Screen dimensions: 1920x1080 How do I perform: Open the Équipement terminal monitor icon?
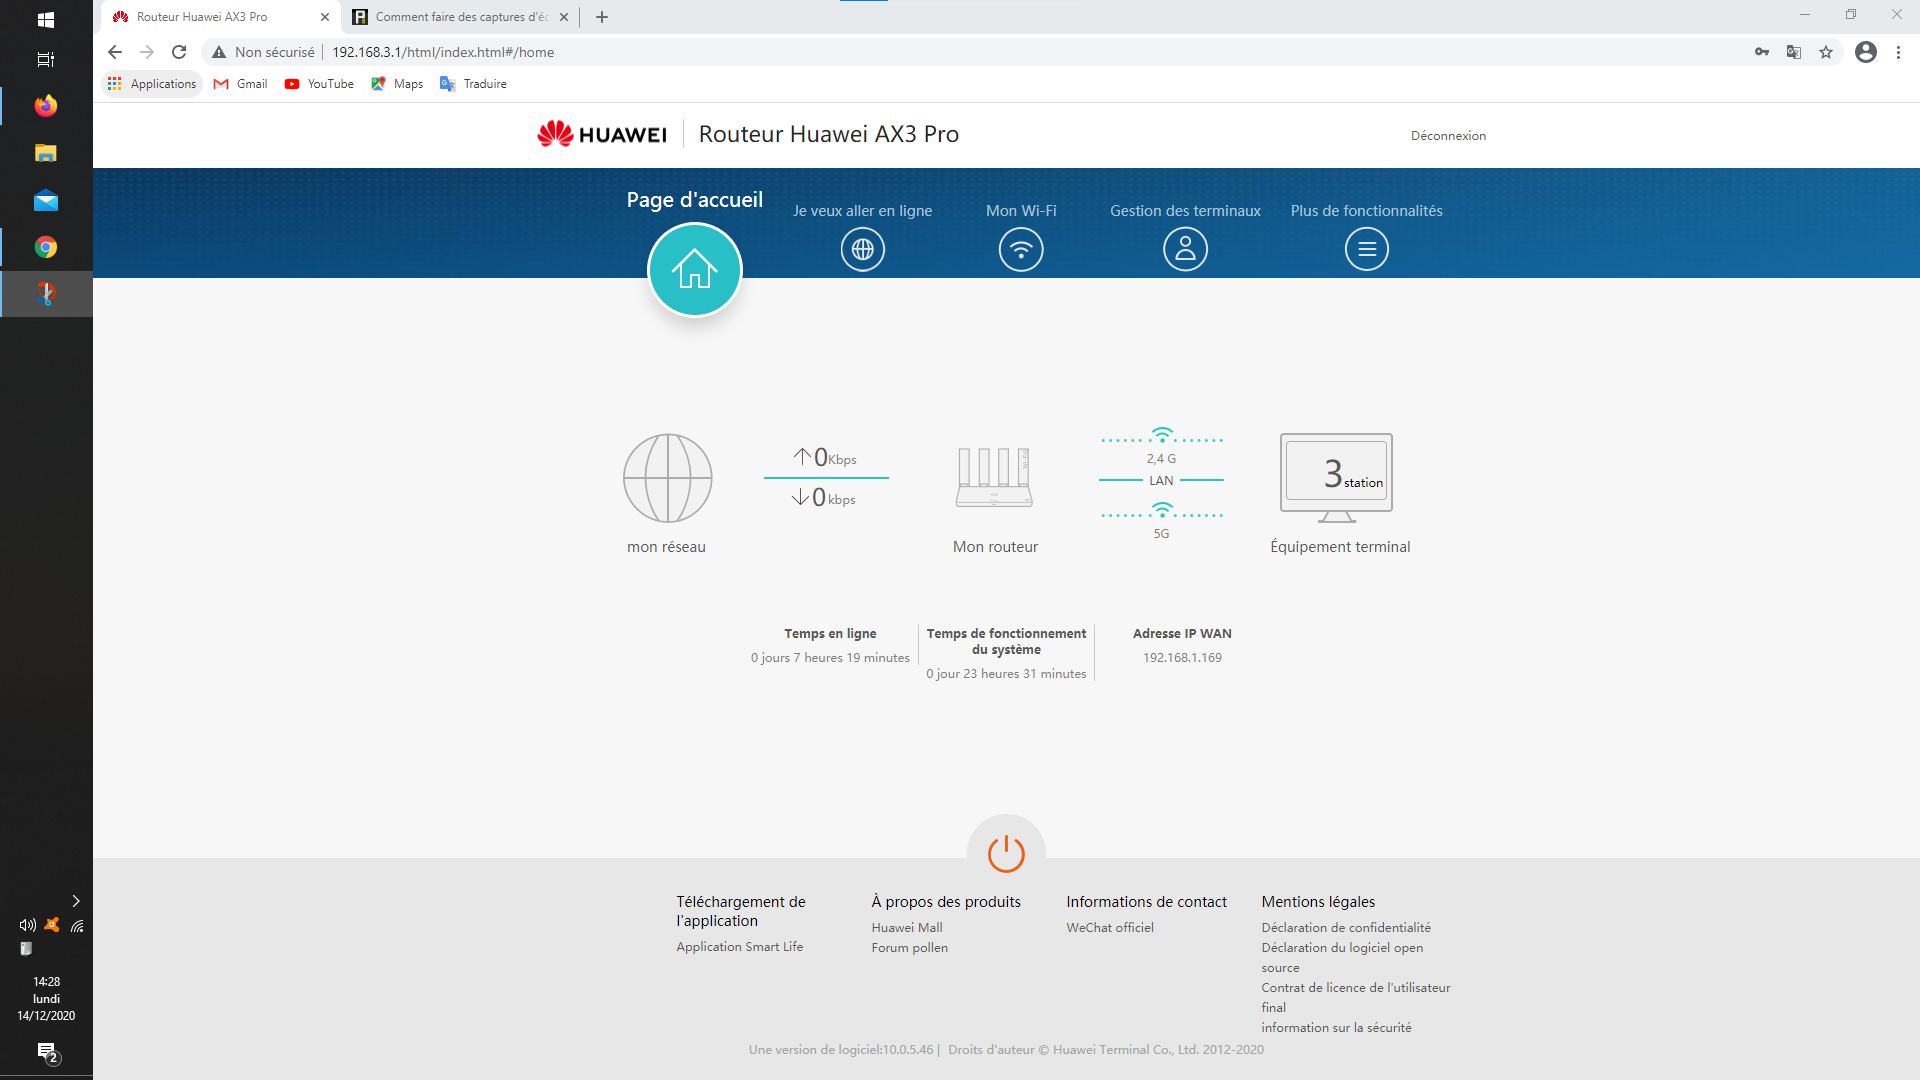(1336, 476)
